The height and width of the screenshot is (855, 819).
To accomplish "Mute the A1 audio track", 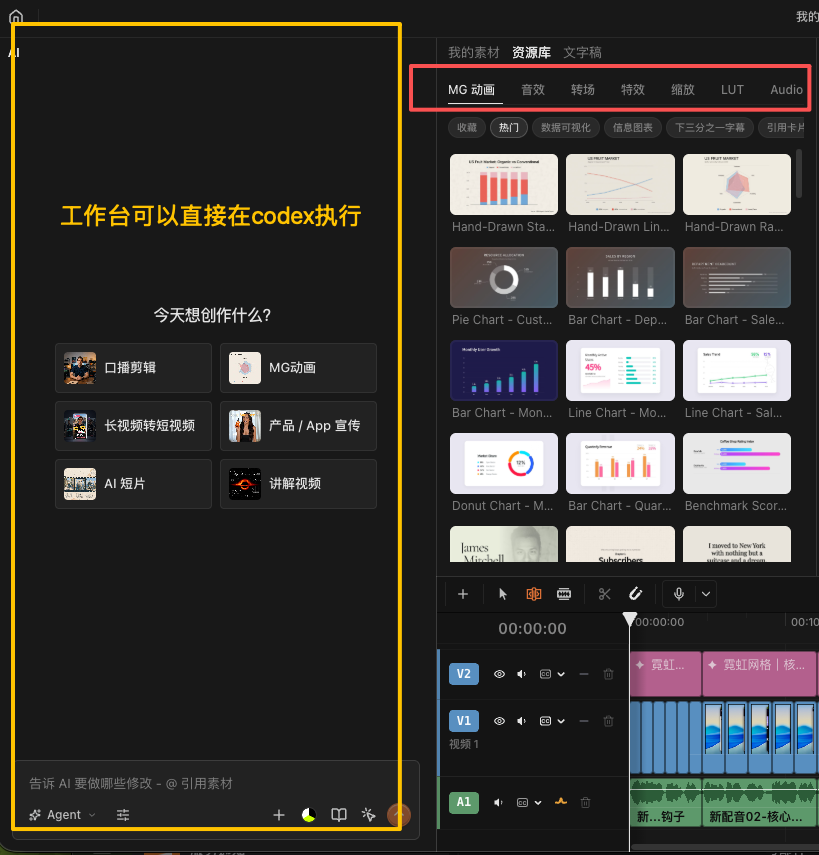I will [498, 802].
